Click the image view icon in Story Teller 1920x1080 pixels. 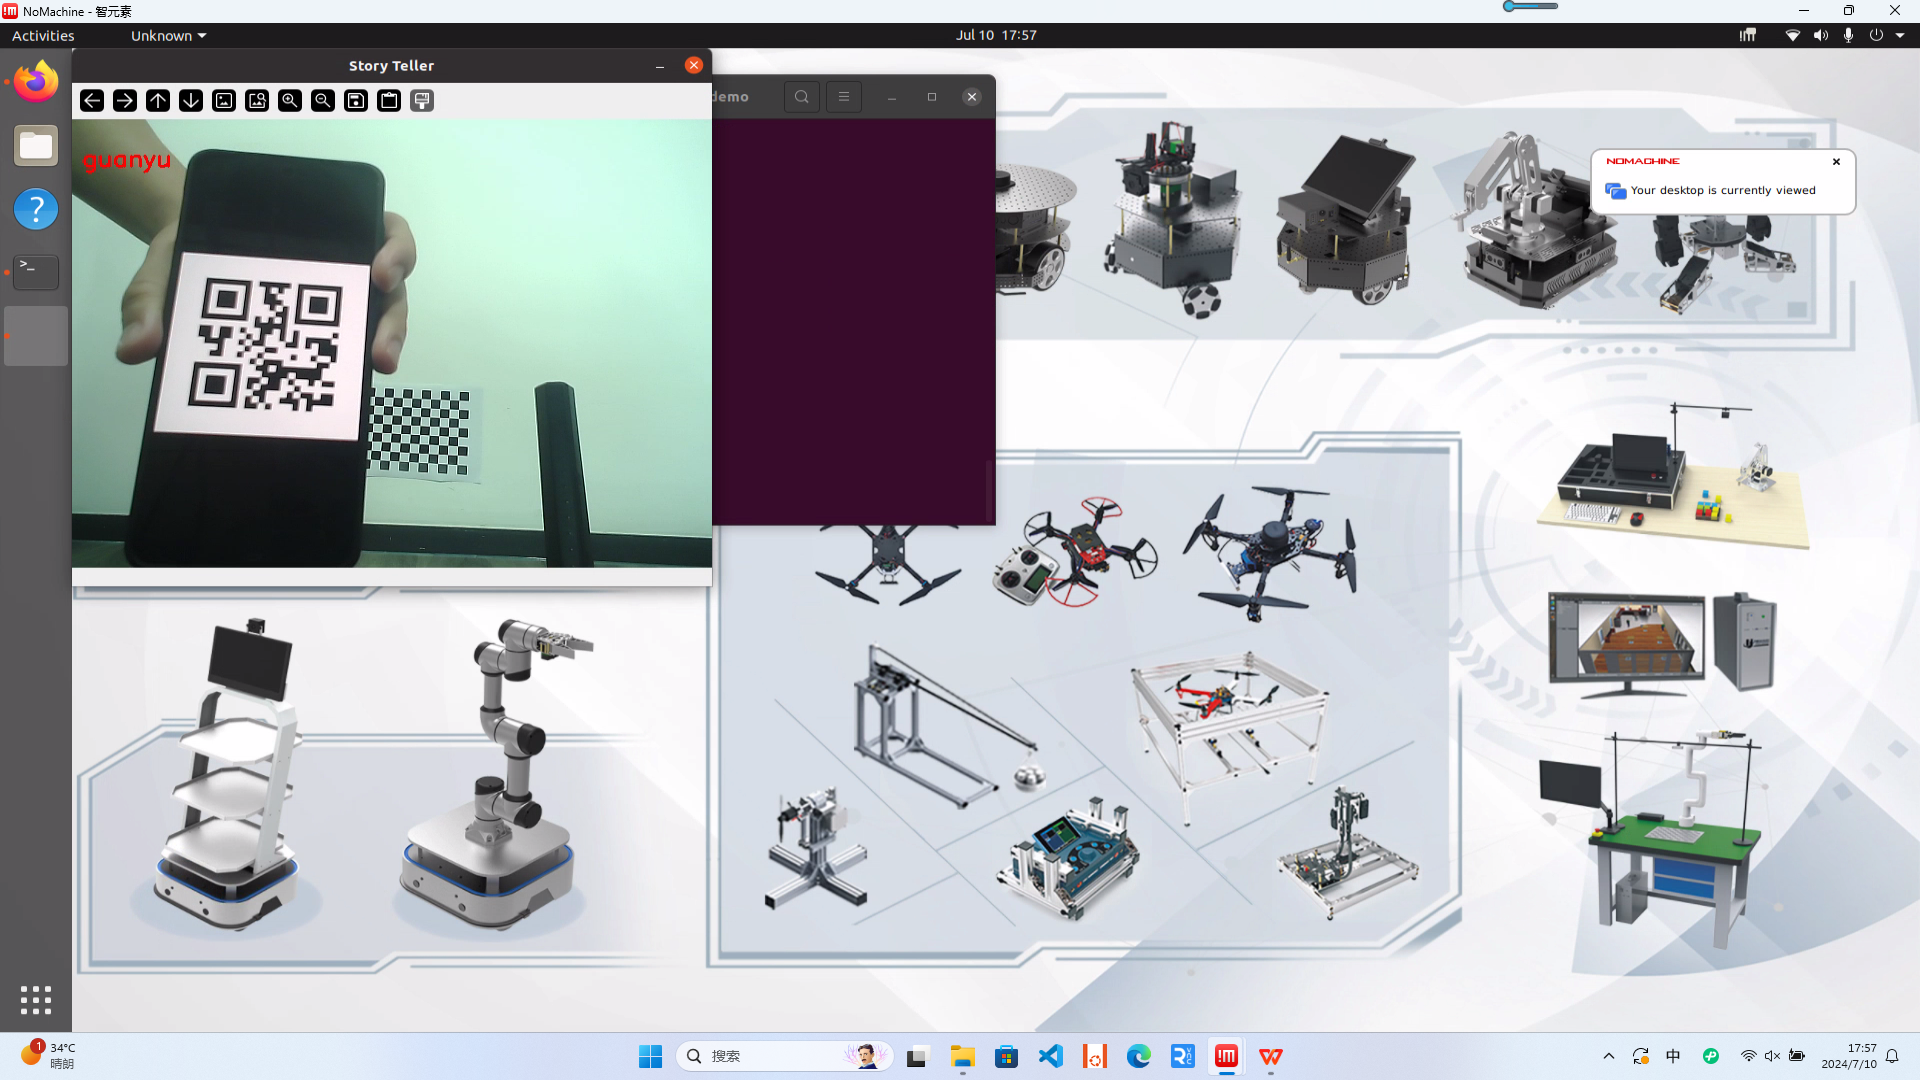tap(224, 100)
